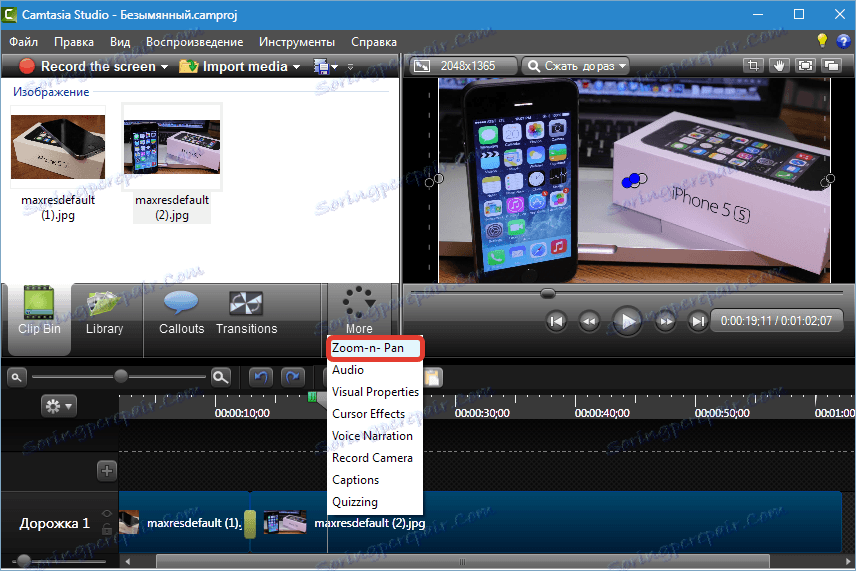This screenshot has height=571, width=856.
Task: Click the timeline scroll right arrow
Action: click(848, 562)
